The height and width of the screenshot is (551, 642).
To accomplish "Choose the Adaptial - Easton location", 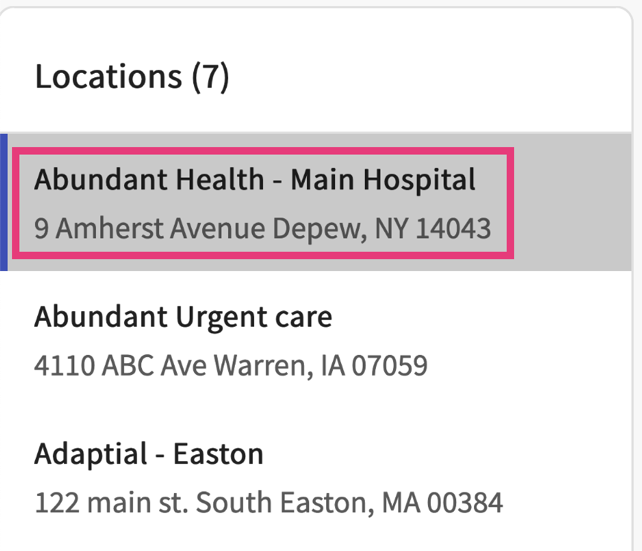I will click(x=149, y=454).
